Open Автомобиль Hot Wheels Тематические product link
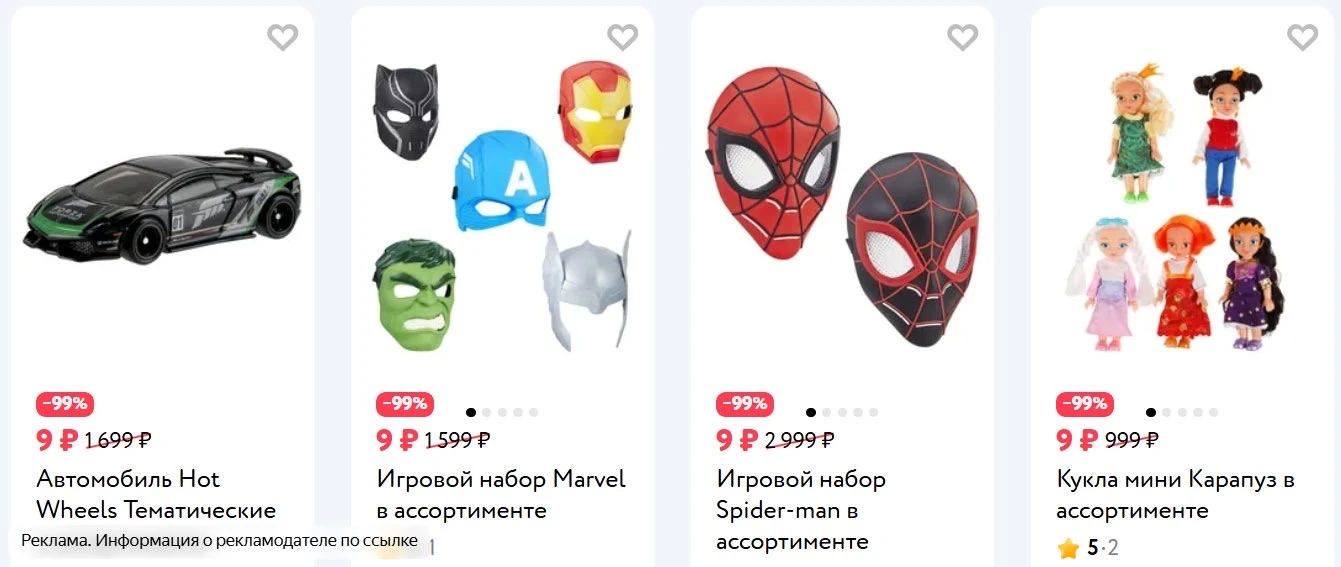 [x=156, y=495]
